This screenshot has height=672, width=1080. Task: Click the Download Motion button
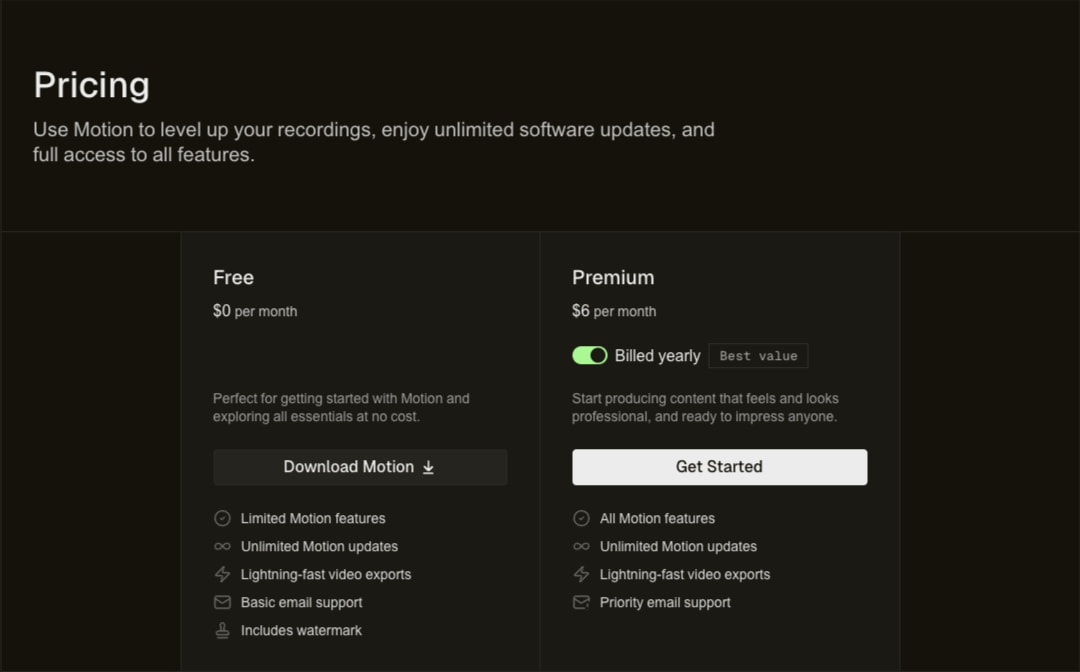point(360,467)
